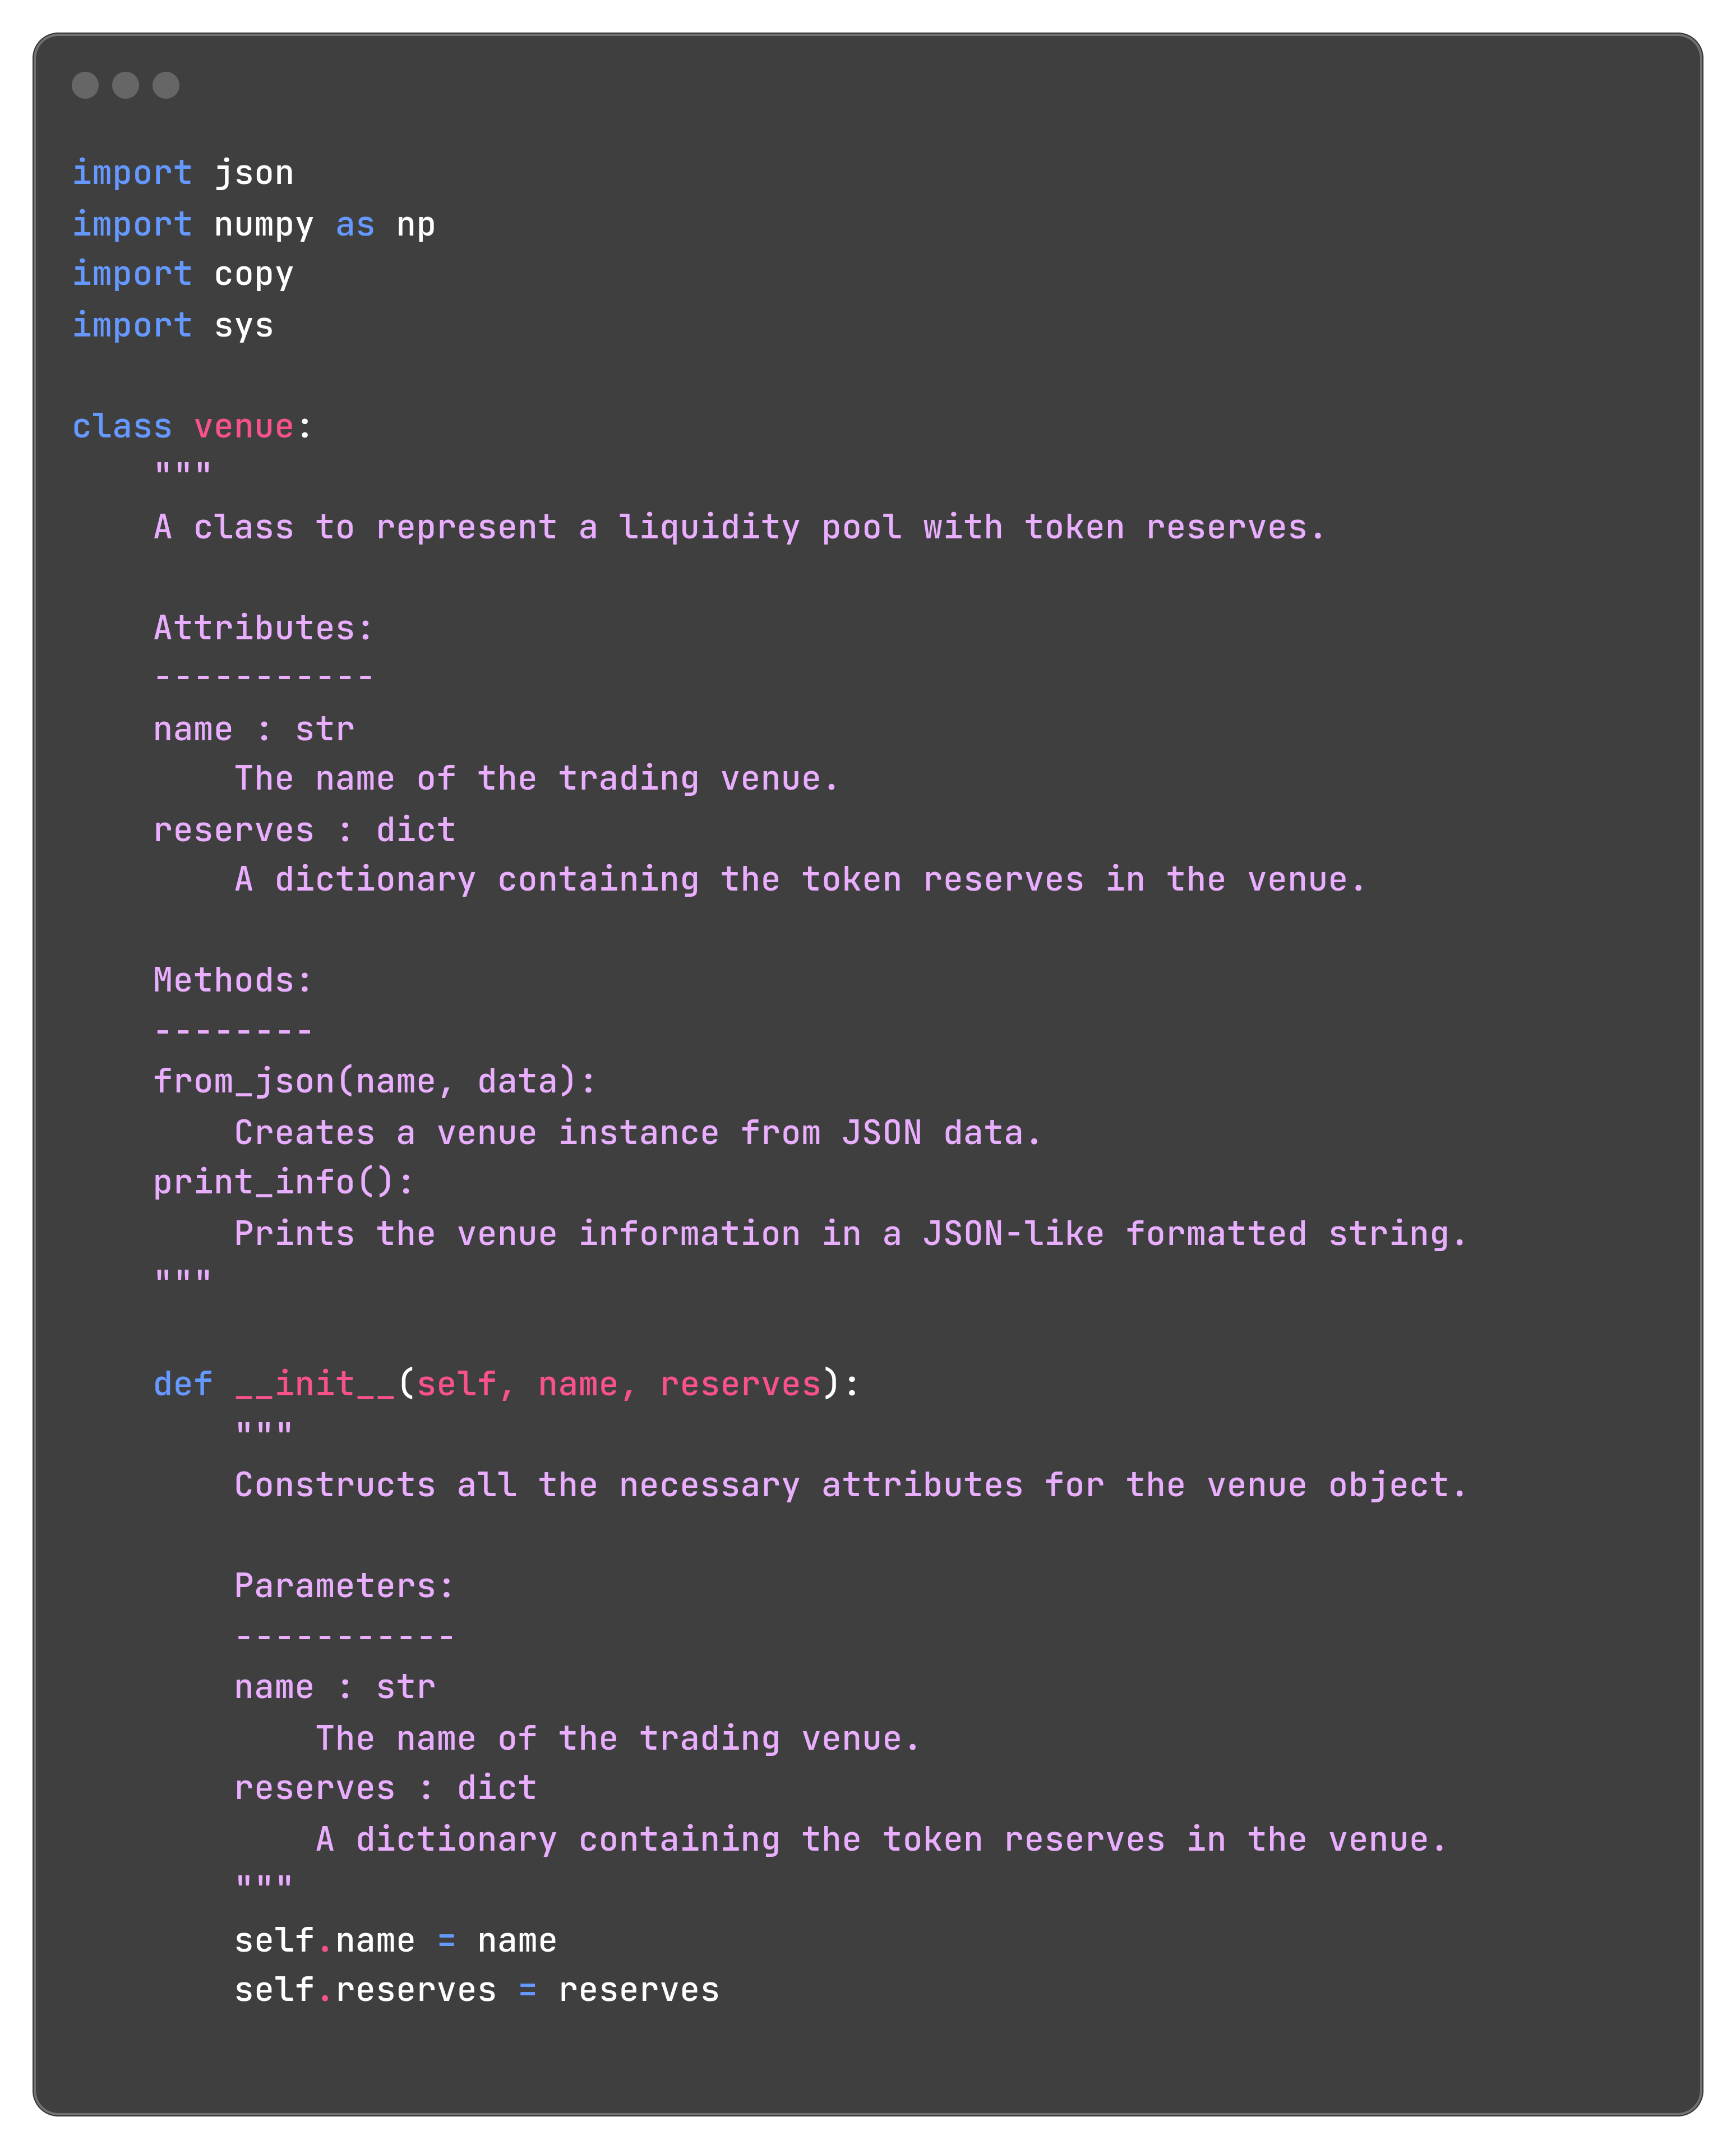
Task: Click the 'self.reserves = reserves' assignment line
Action: [x=477, y=1990]
